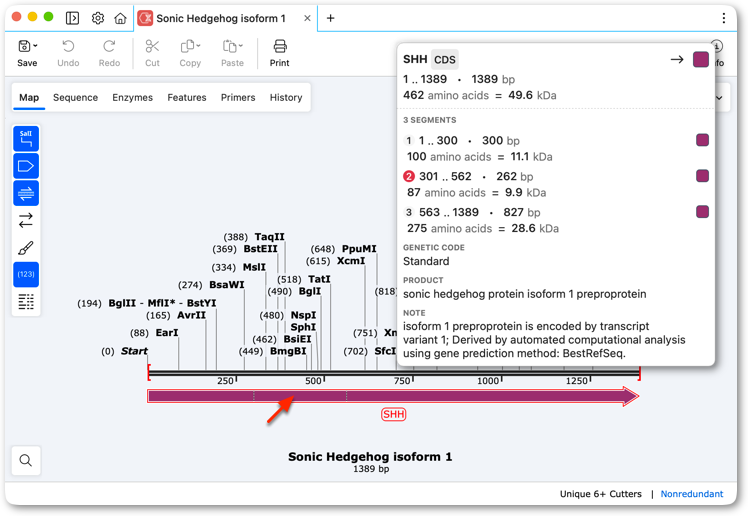
Task: Click the dotted lines layout icon
Action: (x=26, y=301)
